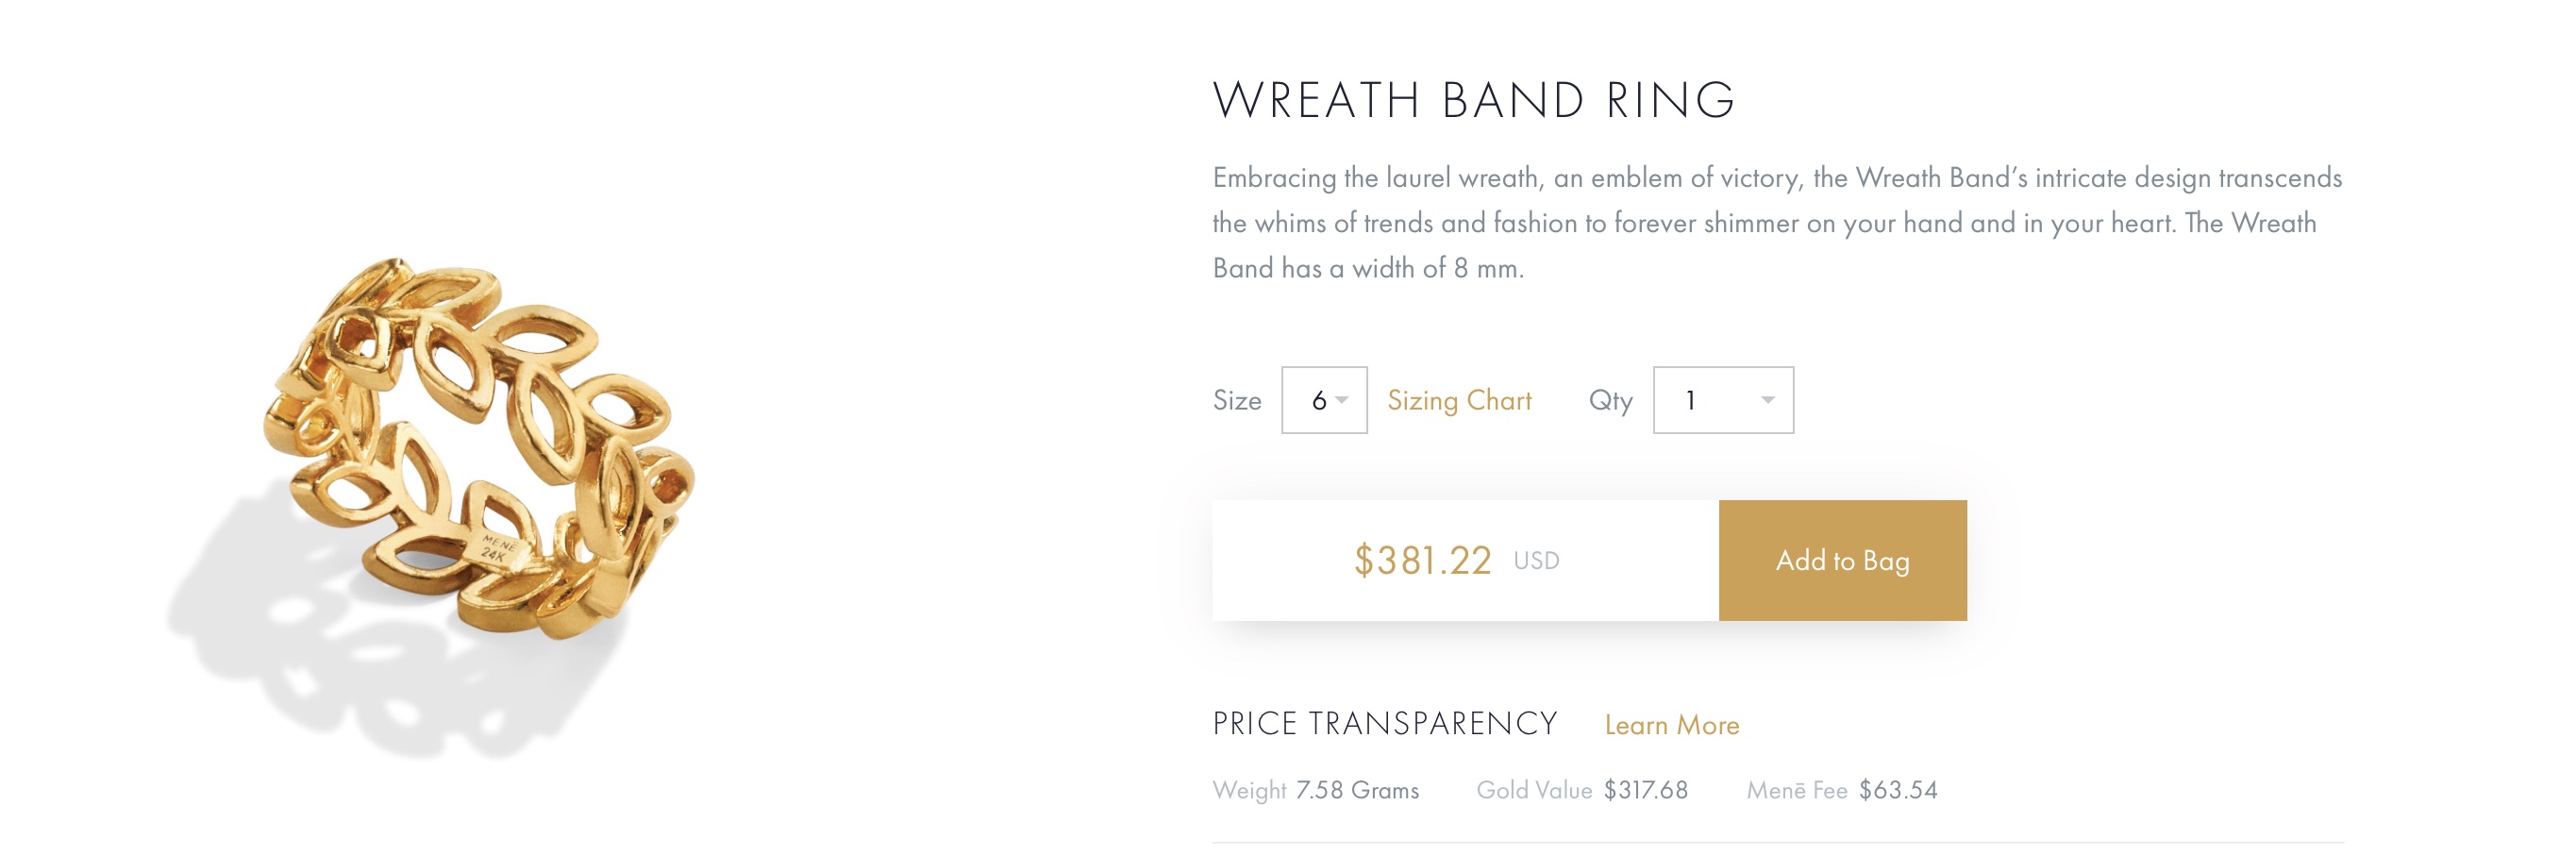Expand the Qty dropdown arrow

1767,400
